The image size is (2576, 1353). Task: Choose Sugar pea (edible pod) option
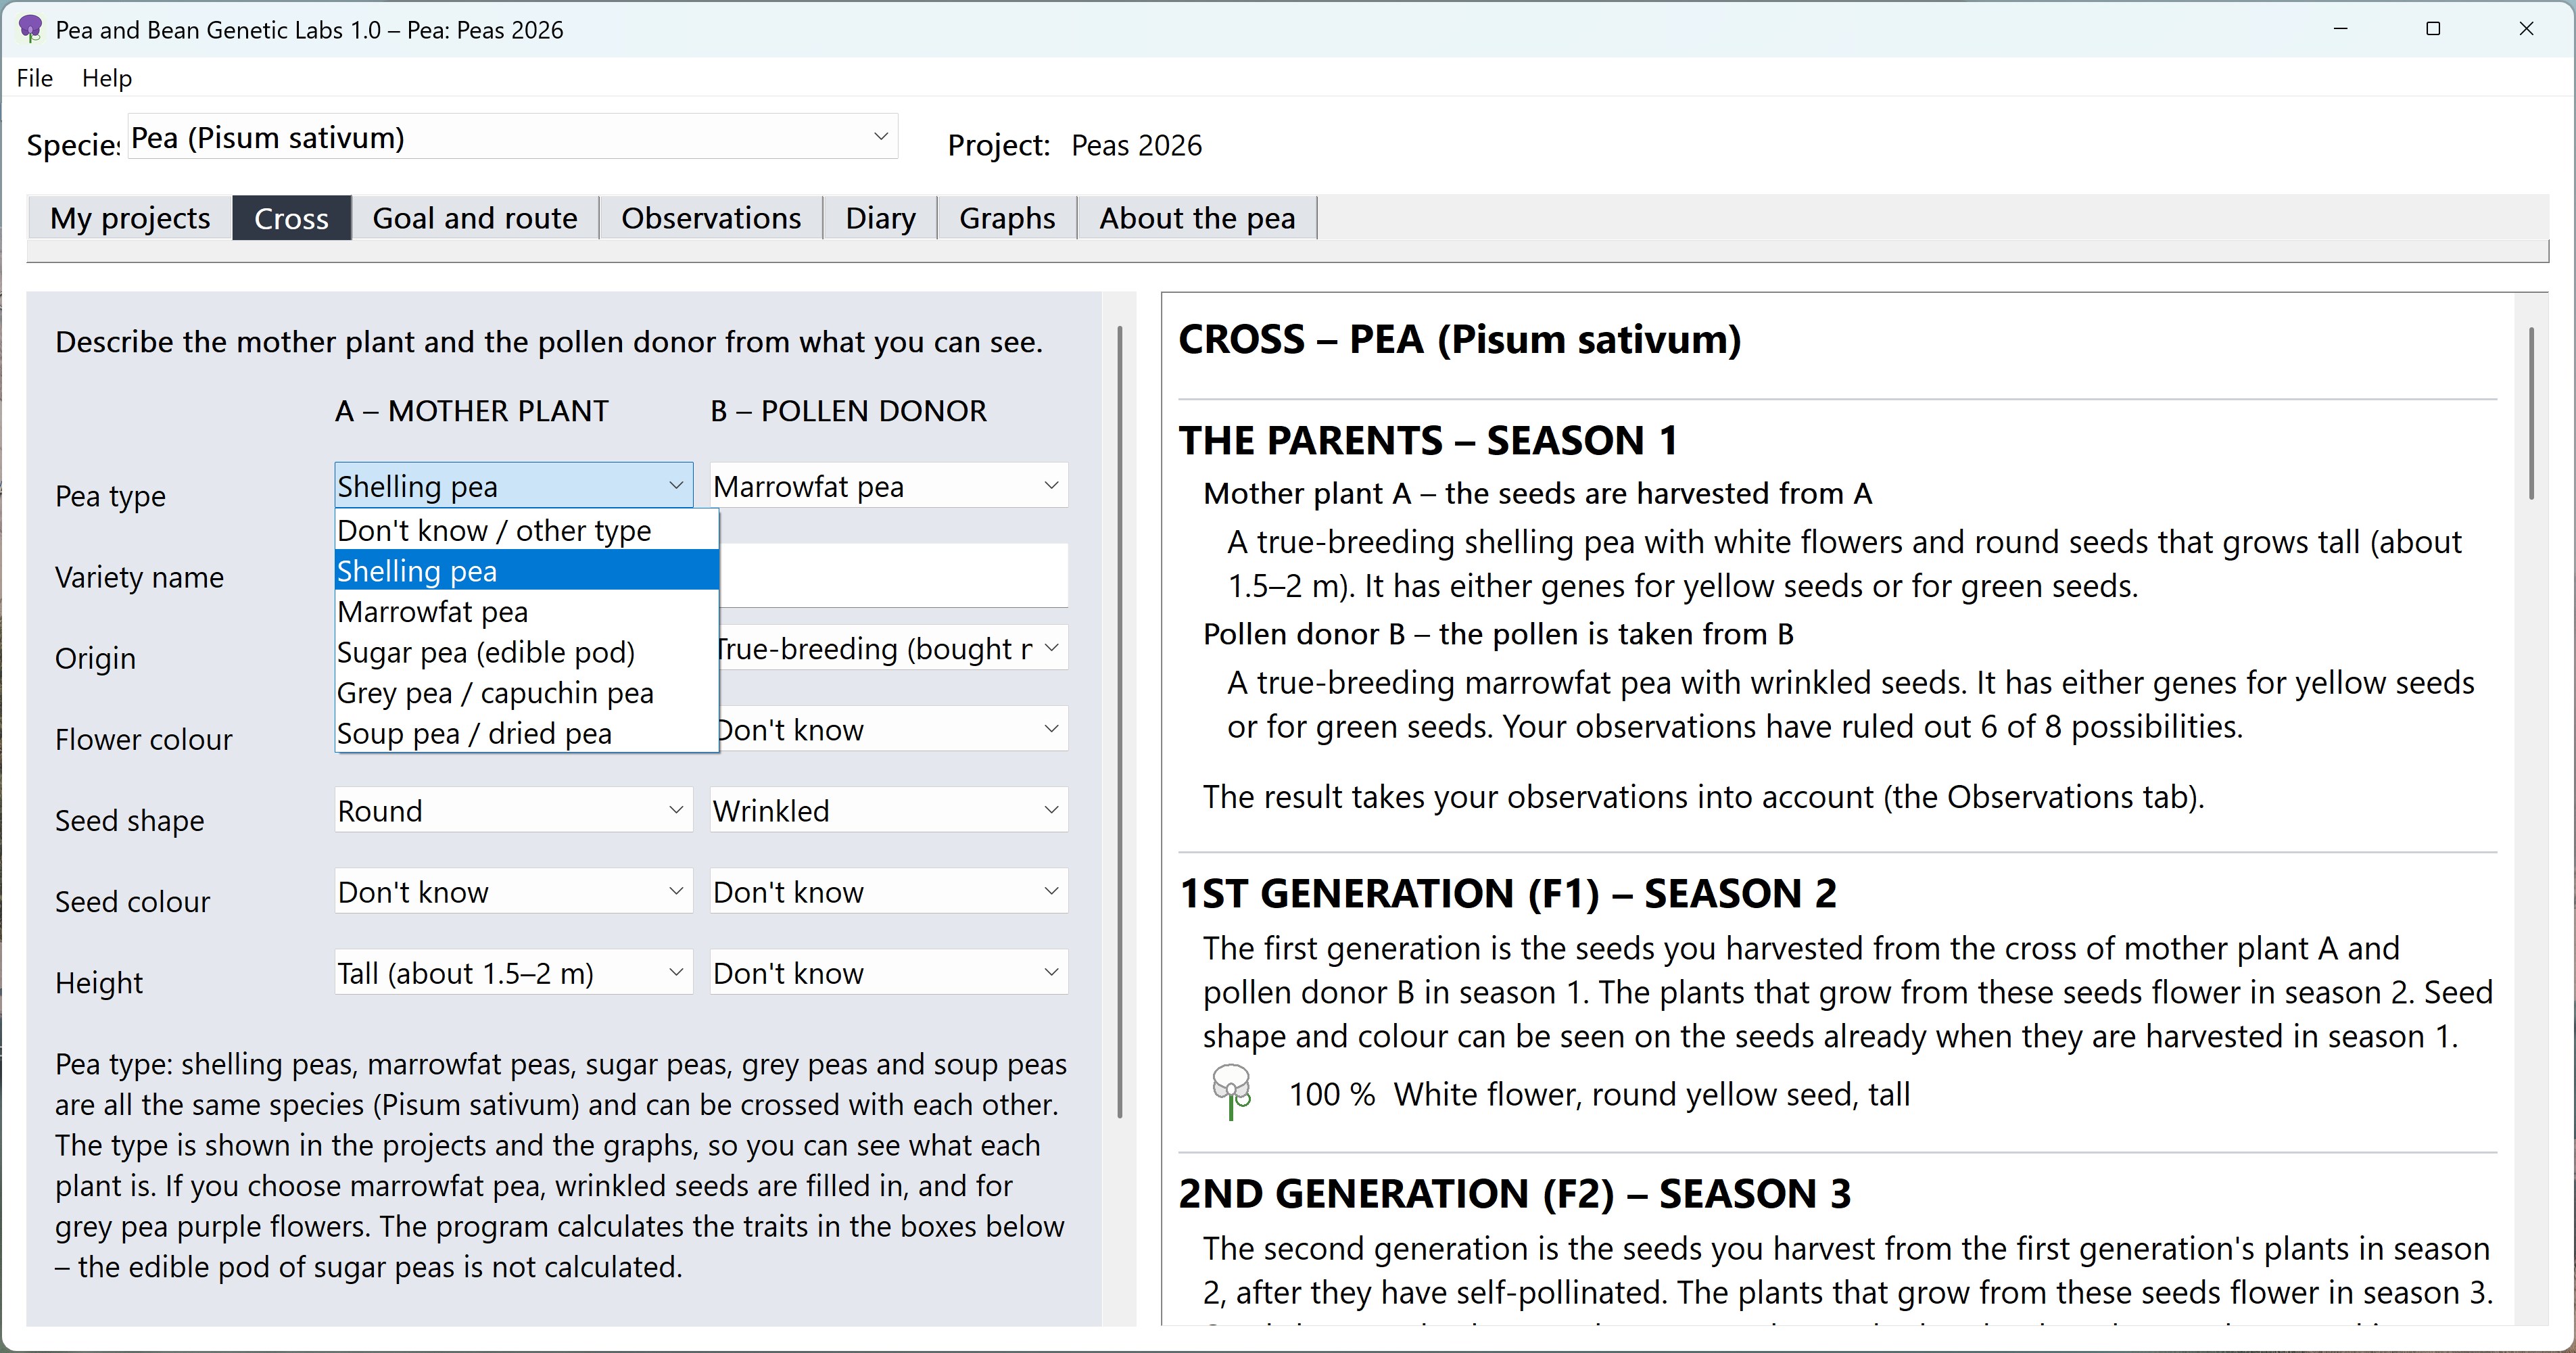[x=527, y=652]
